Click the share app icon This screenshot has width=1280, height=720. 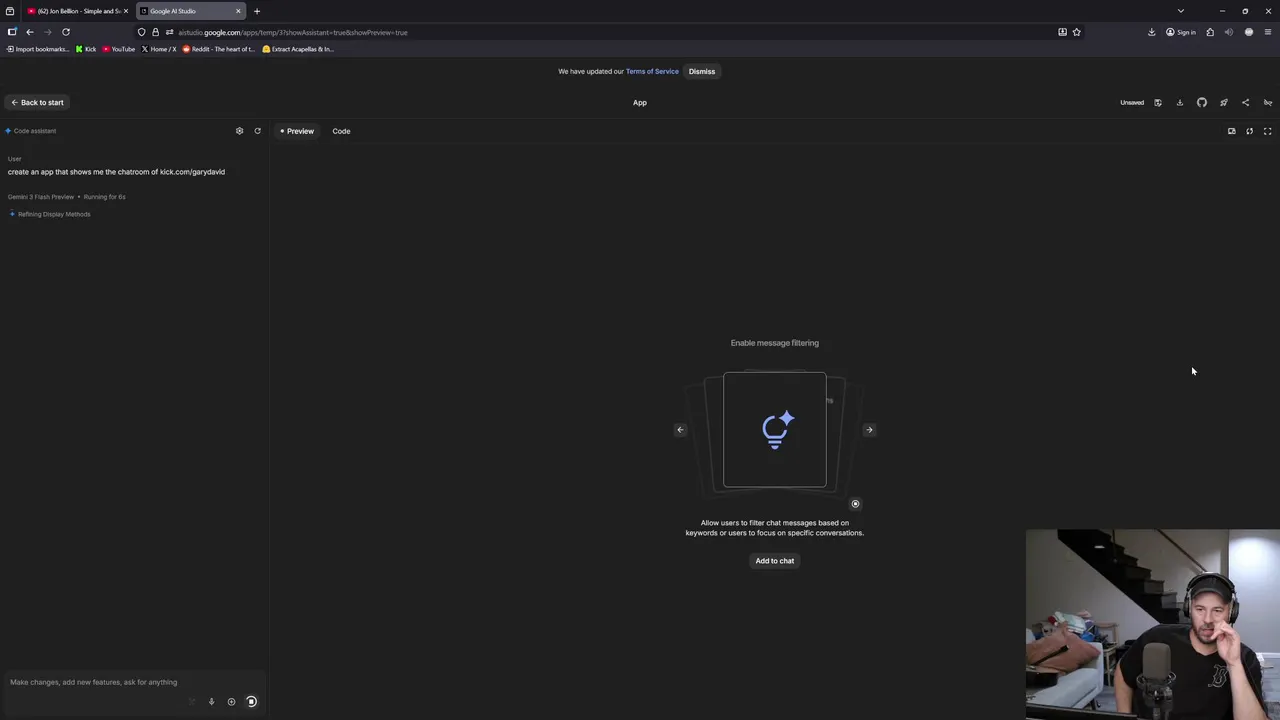(1246, 102)
